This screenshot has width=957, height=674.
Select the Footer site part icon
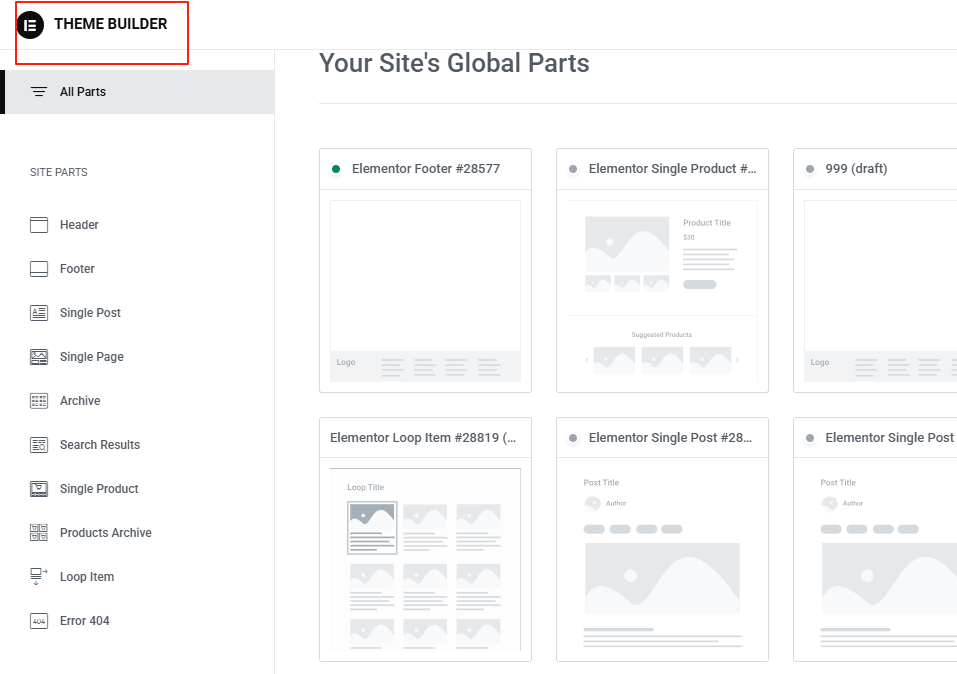[x=39, y=269]
